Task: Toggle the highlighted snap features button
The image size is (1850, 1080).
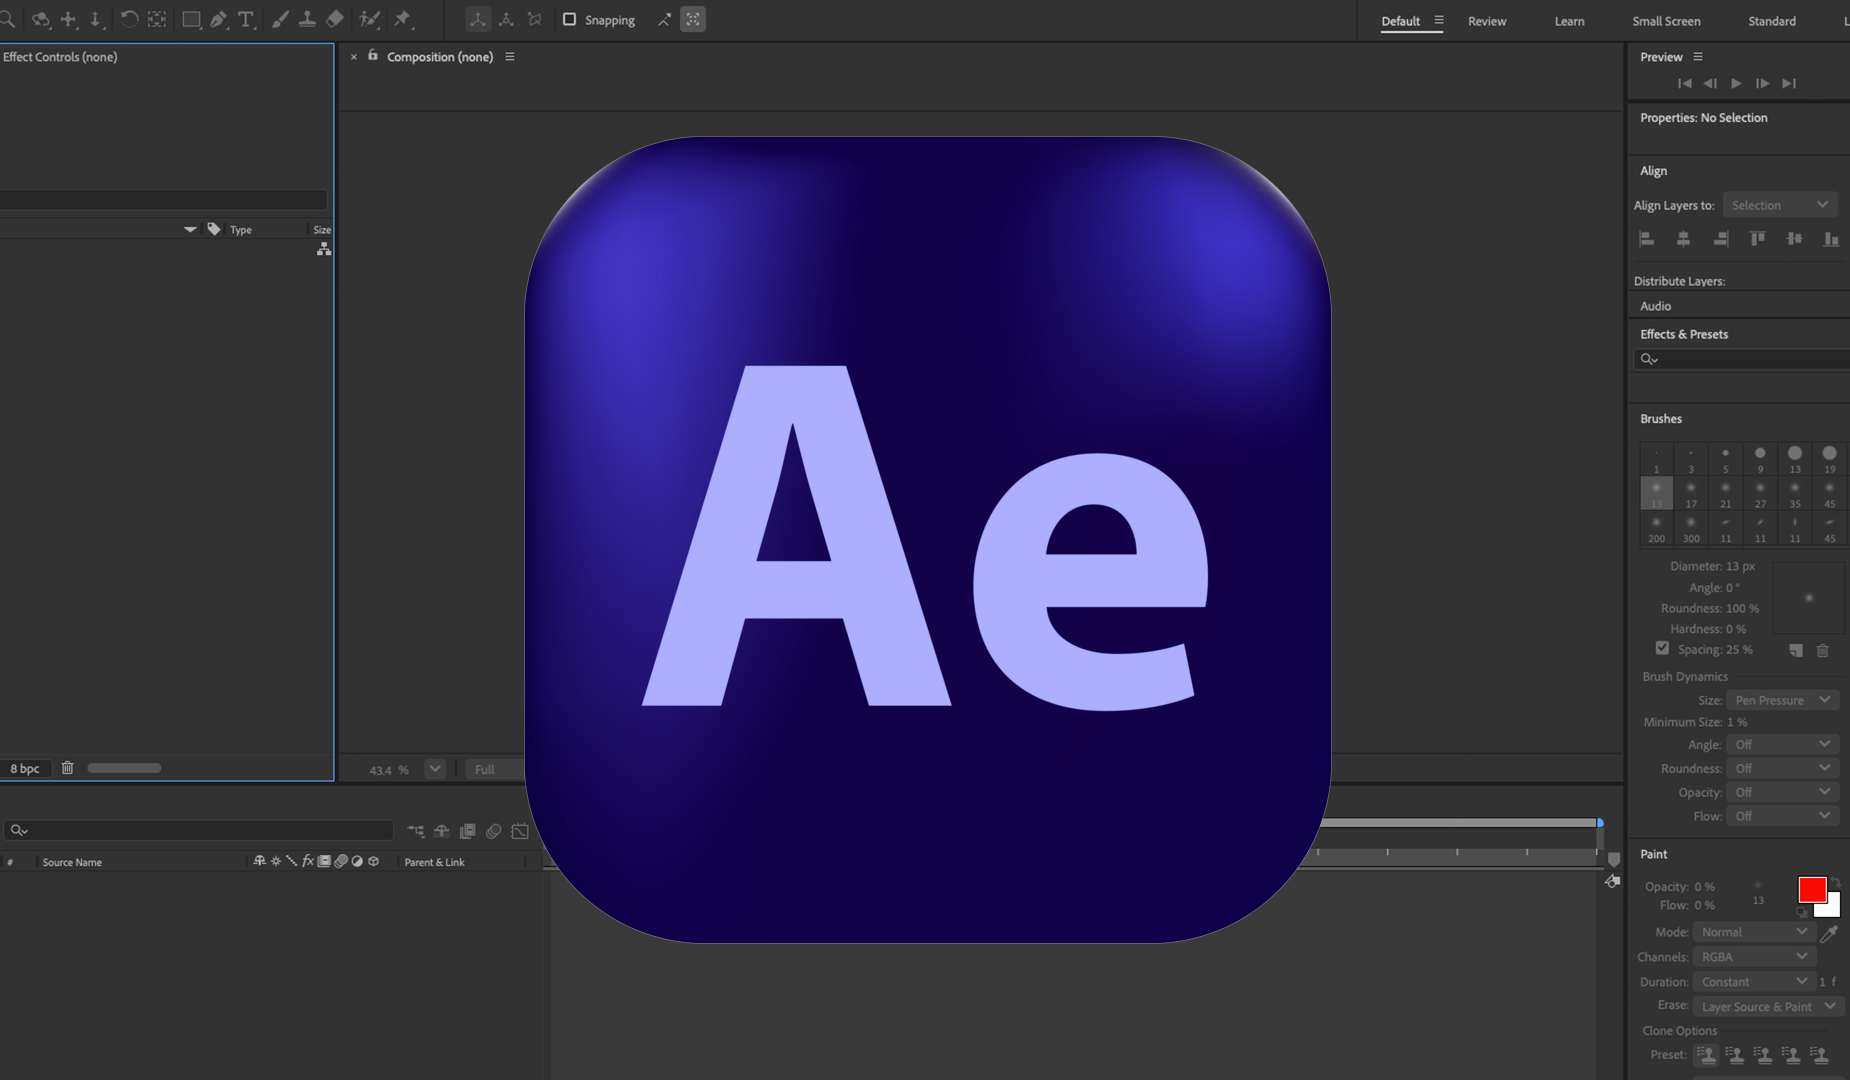Action: point(693,19)
